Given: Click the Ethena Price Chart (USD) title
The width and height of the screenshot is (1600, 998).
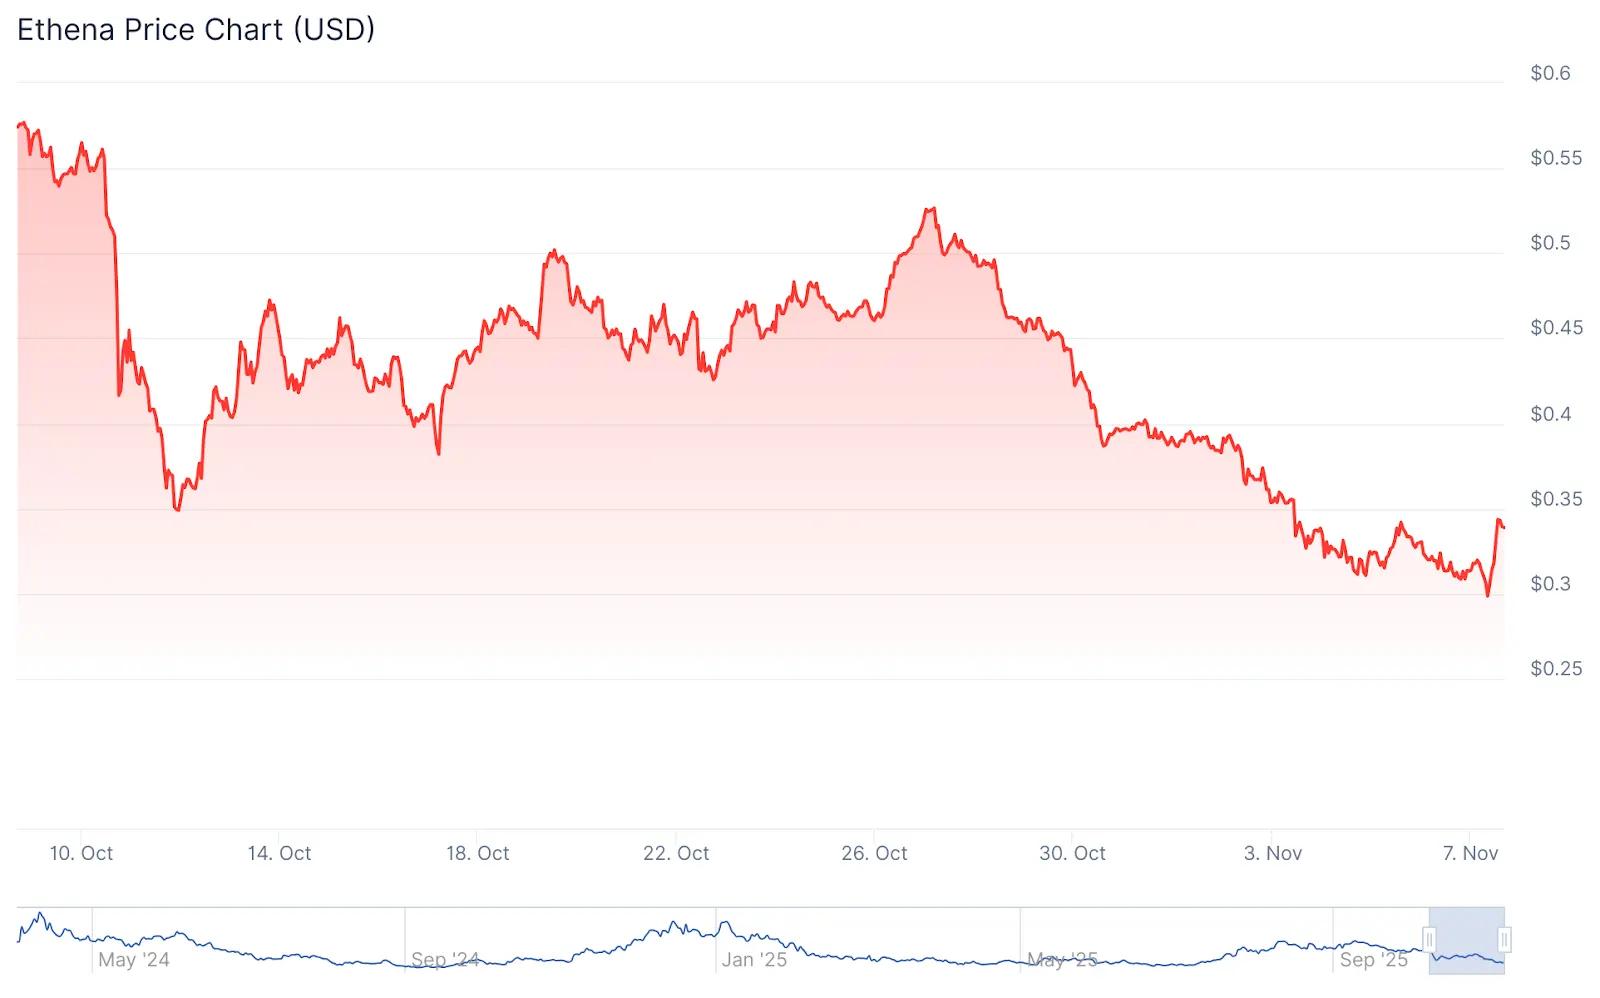Looking at the screenshot, I should click(x=196, y=30).
